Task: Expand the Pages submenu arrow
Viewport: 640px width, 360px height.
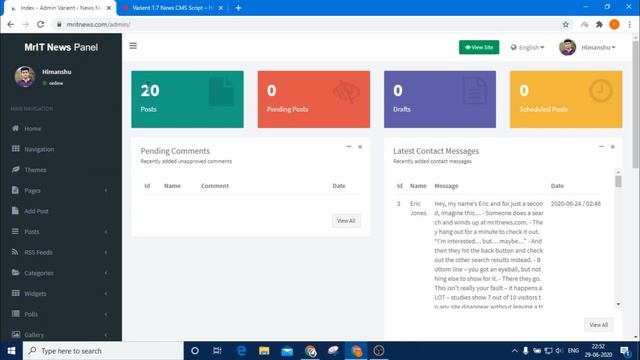Action: [x=106, y=191]
